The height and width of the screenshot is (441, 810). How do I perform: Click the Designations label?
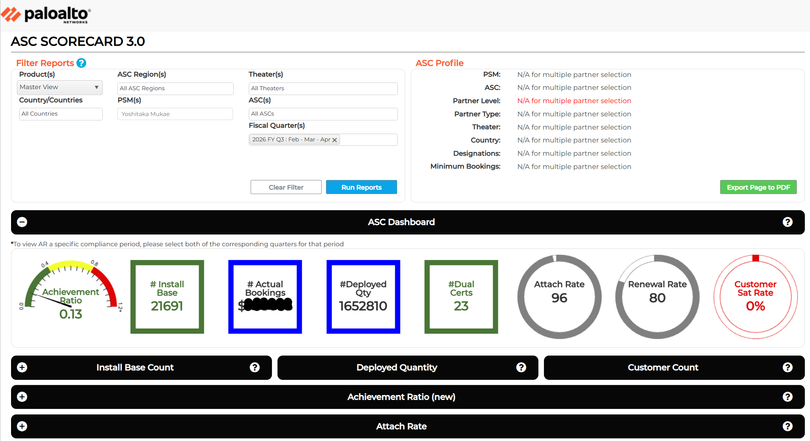[476, 153]
